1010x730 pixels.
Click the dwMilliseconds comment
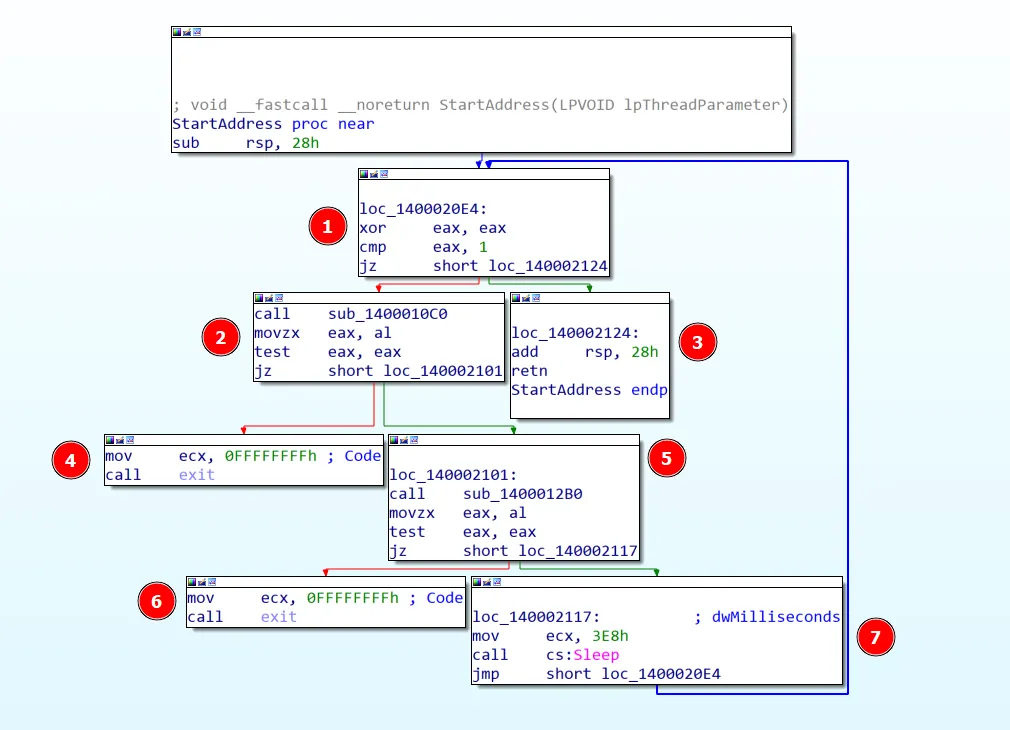(x=767, y=617)
